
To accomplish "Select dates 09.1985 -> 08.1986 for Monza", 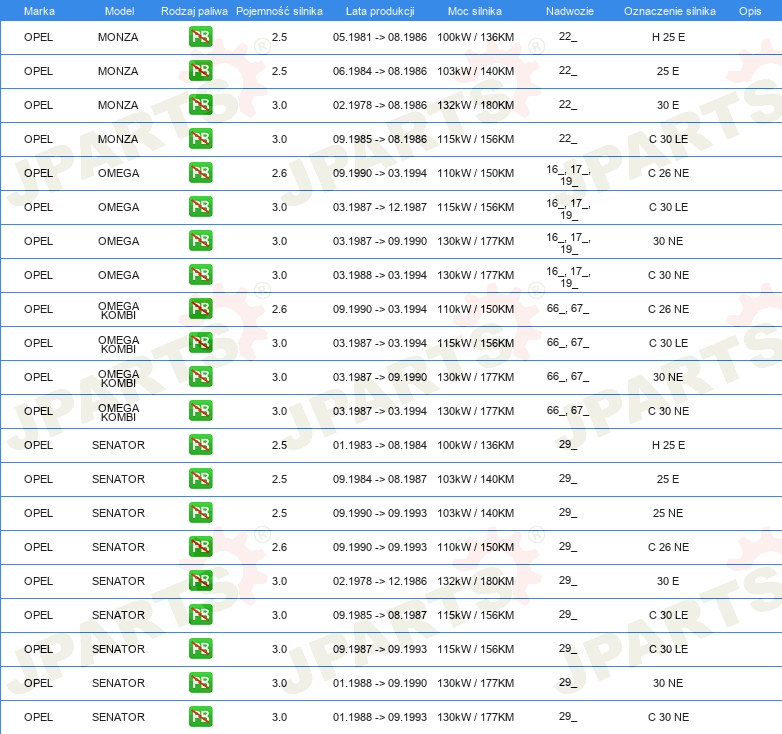I will (x=380, y=139).
